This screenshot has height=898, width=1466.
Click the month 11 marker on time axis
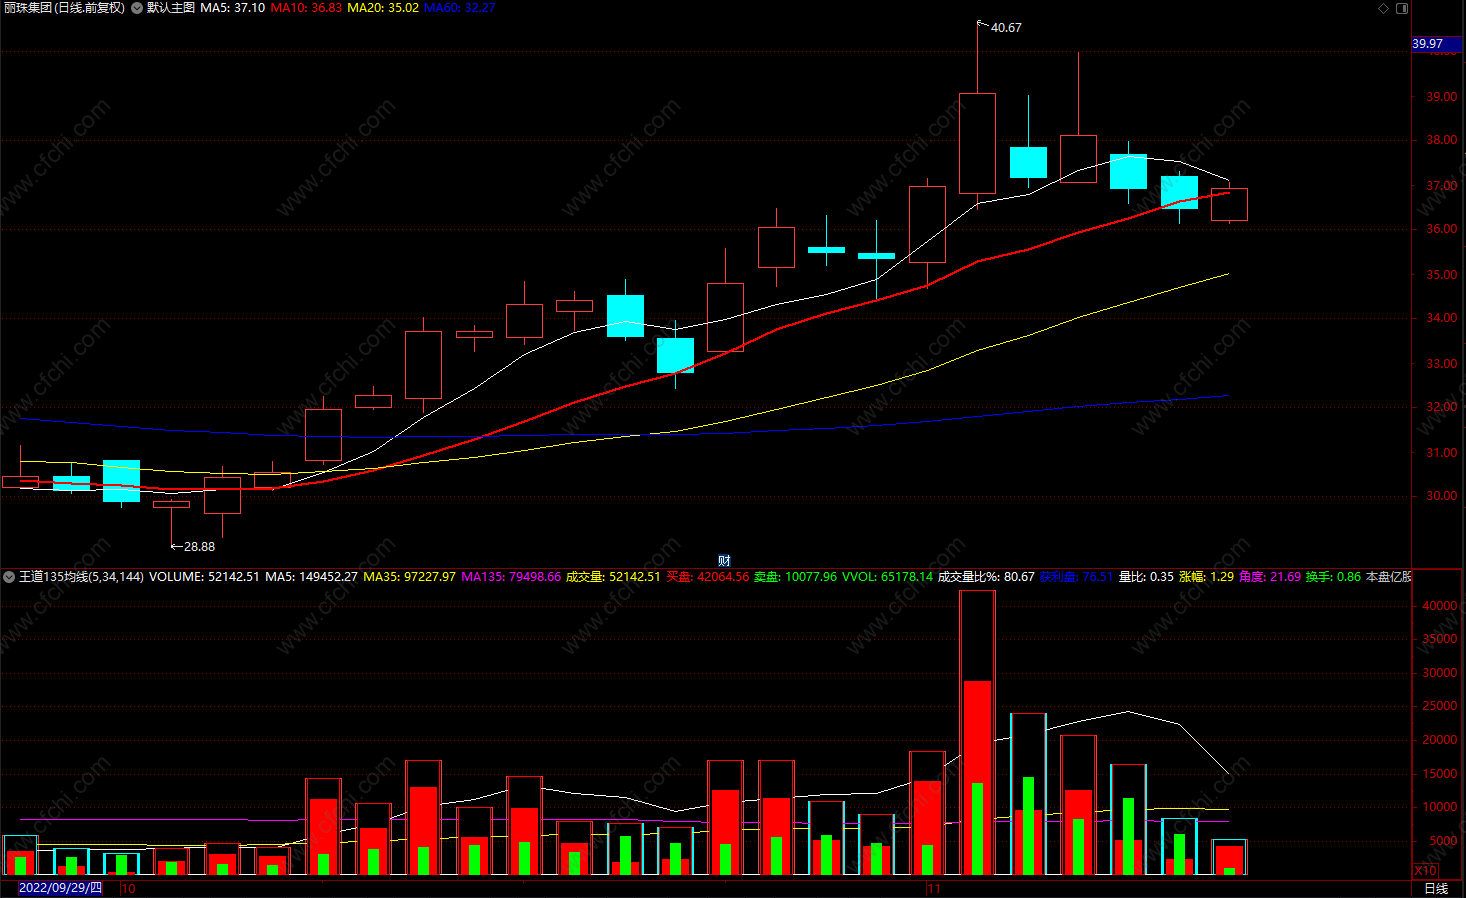point(934,888)
